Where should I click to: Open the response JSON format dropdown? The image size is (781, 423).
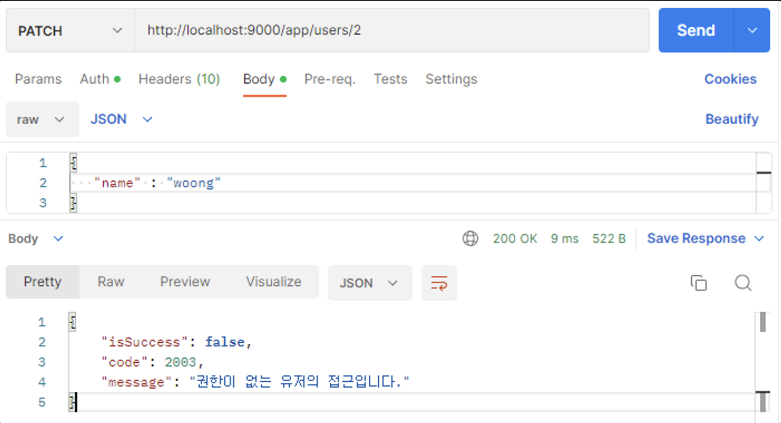pos(370,283)
